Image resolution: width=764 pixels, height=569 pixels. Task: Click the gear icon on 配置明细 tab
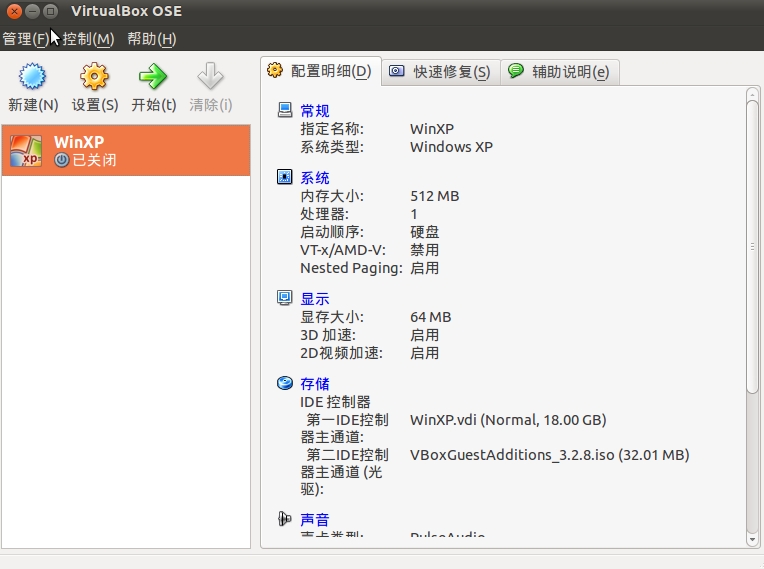pos(275,71)
